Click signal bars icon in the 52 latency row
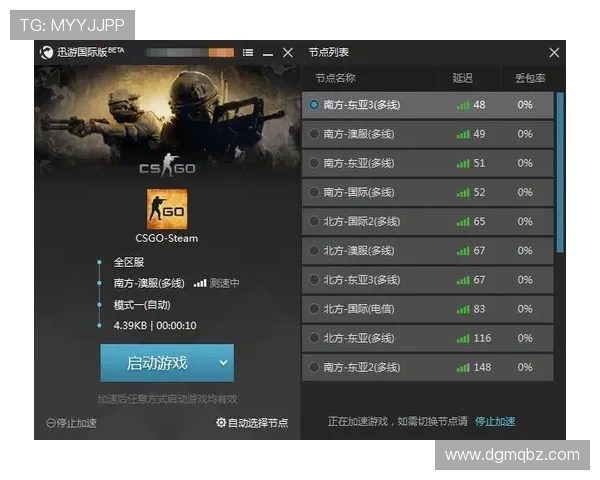 click(x=463, y=193)
